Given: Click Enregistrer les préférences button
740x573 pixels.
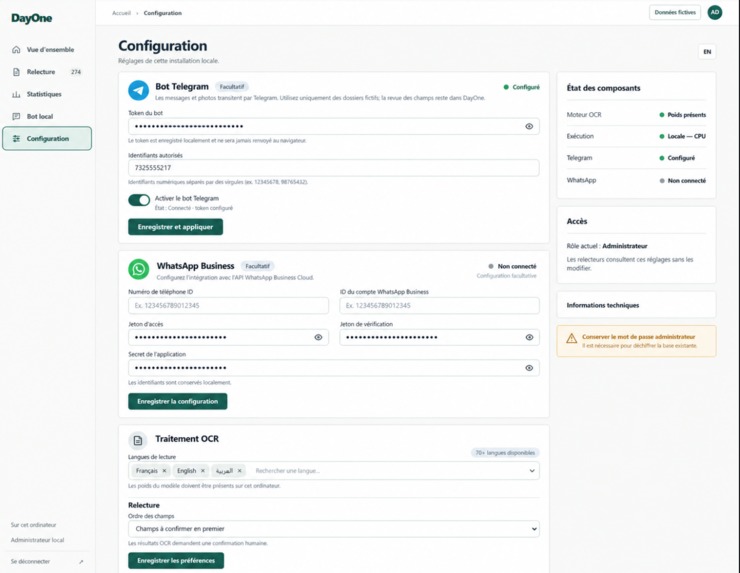Looking at the screenshot, I should (176, 561).
